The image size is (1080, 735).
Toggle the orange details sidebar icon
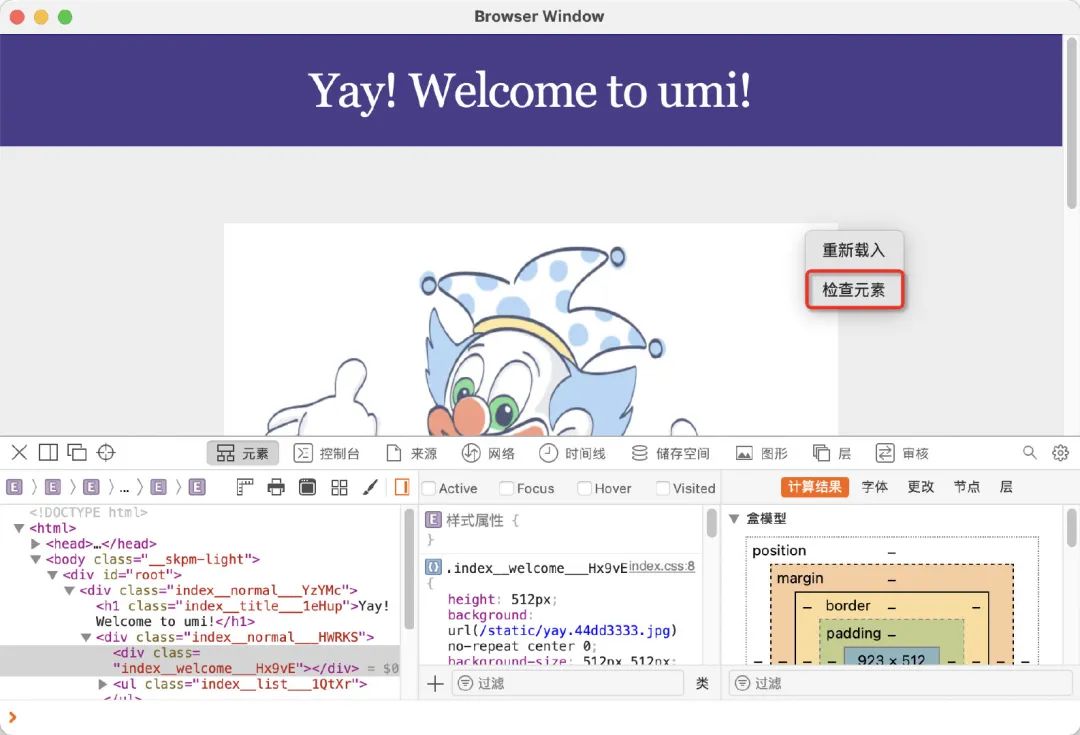pos(402,488)
